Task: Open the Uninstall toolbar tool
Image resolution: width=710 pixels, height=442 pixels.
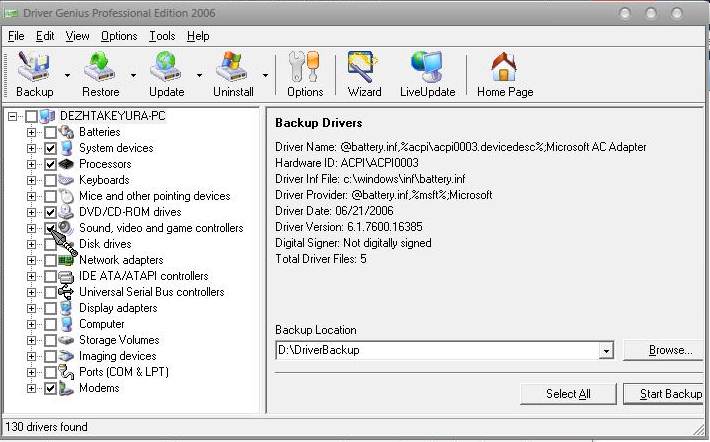Action: (233, 74)
